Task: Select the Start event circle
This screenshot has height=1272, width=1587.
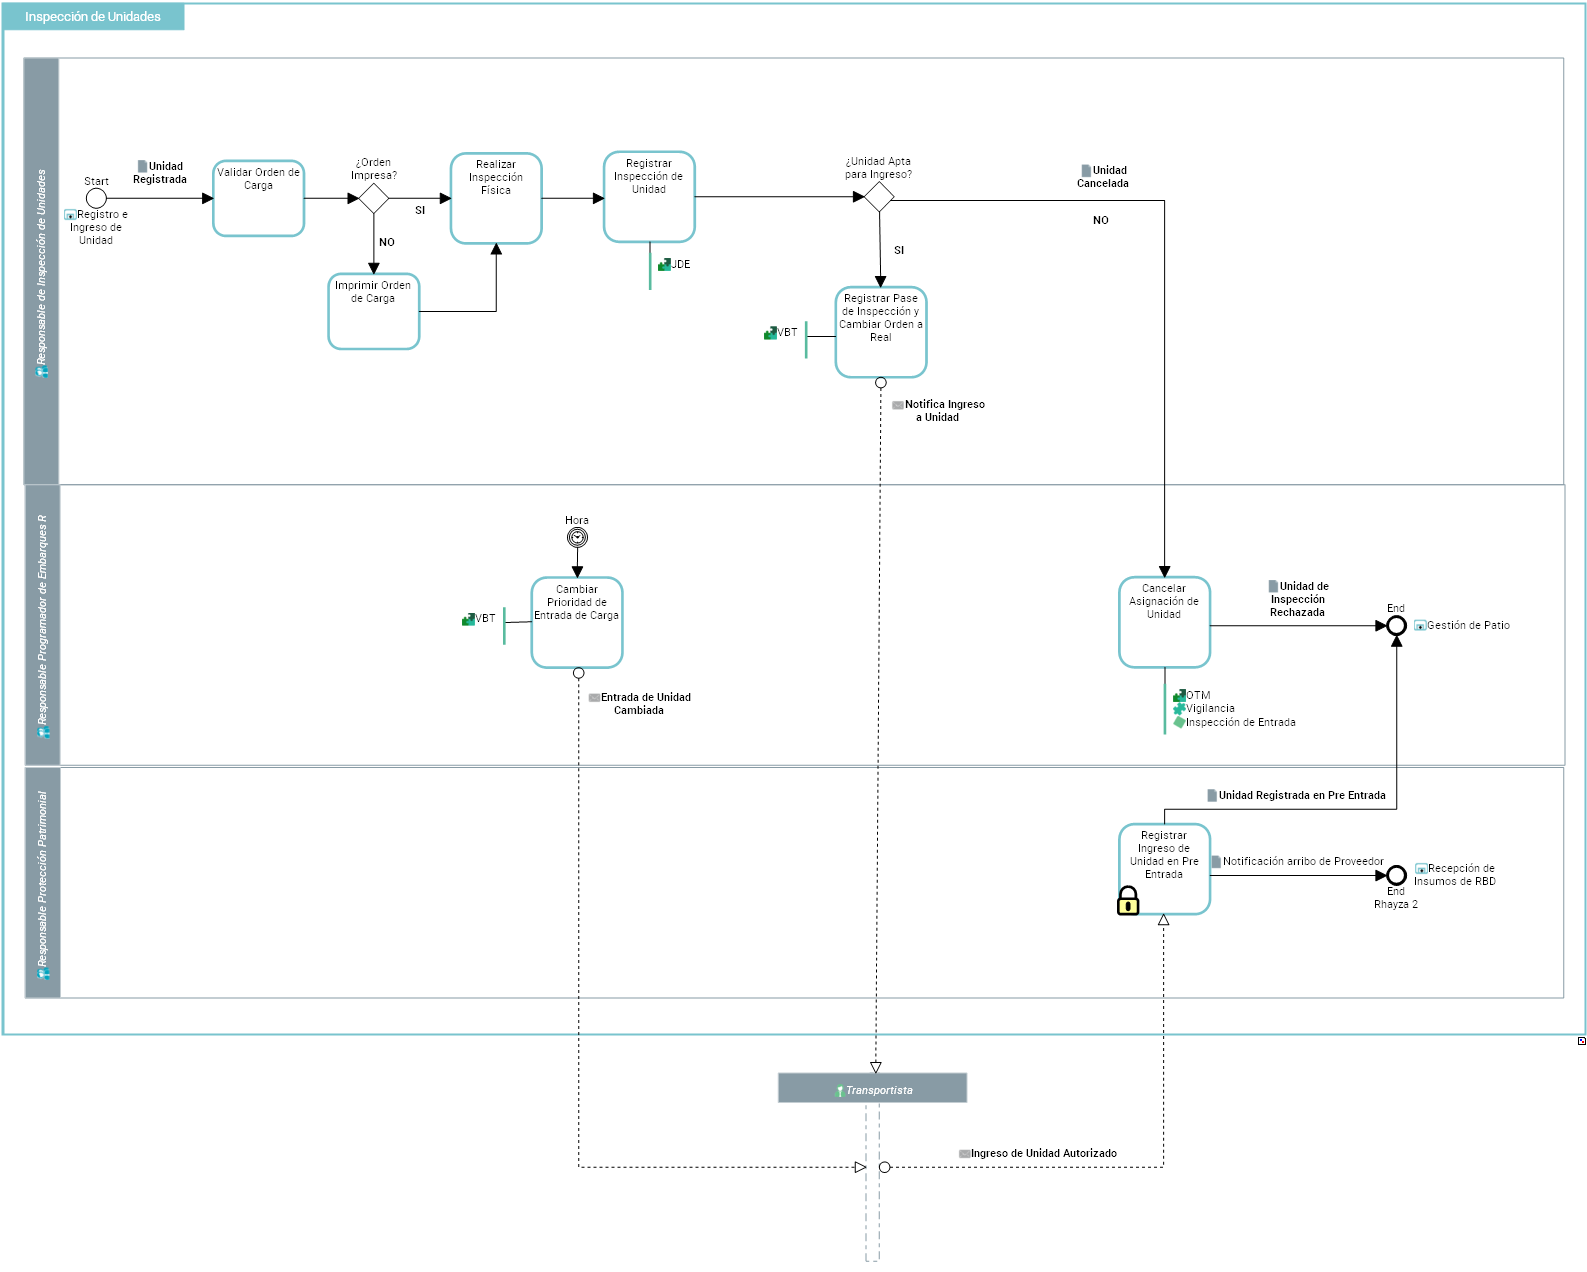Action: [x=96, y=198]
